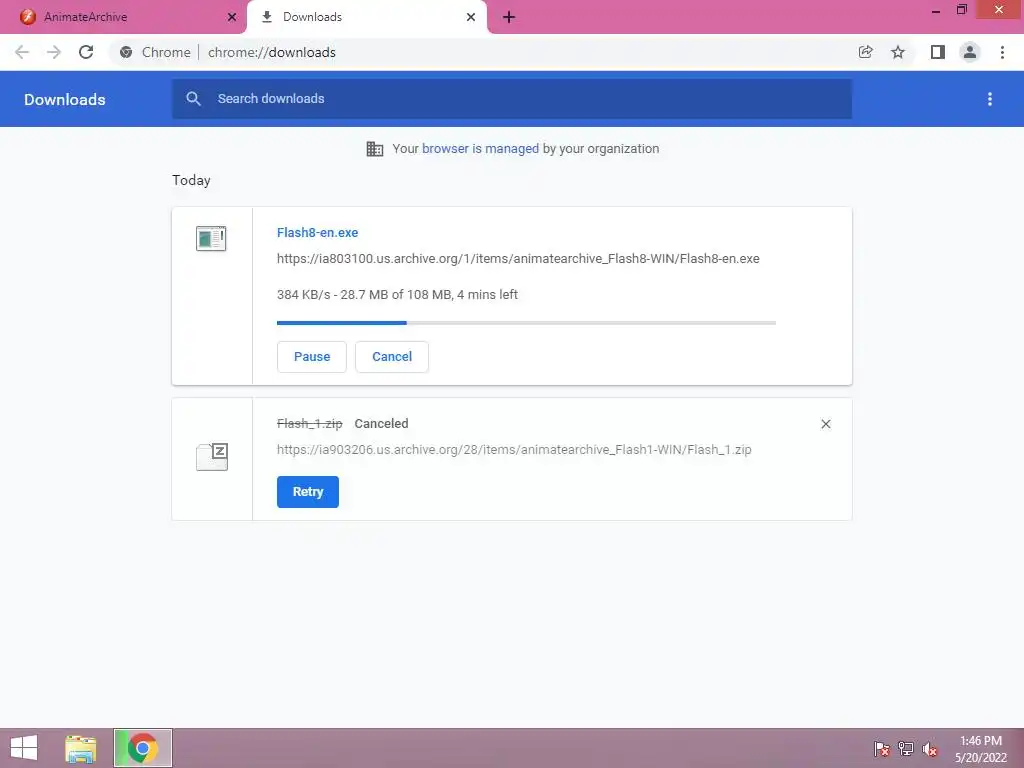Image resolution: width=1024 pixels, height=768 pixels.
Task: Click the Flash_1.zip source URL
Action: (514, 450)
